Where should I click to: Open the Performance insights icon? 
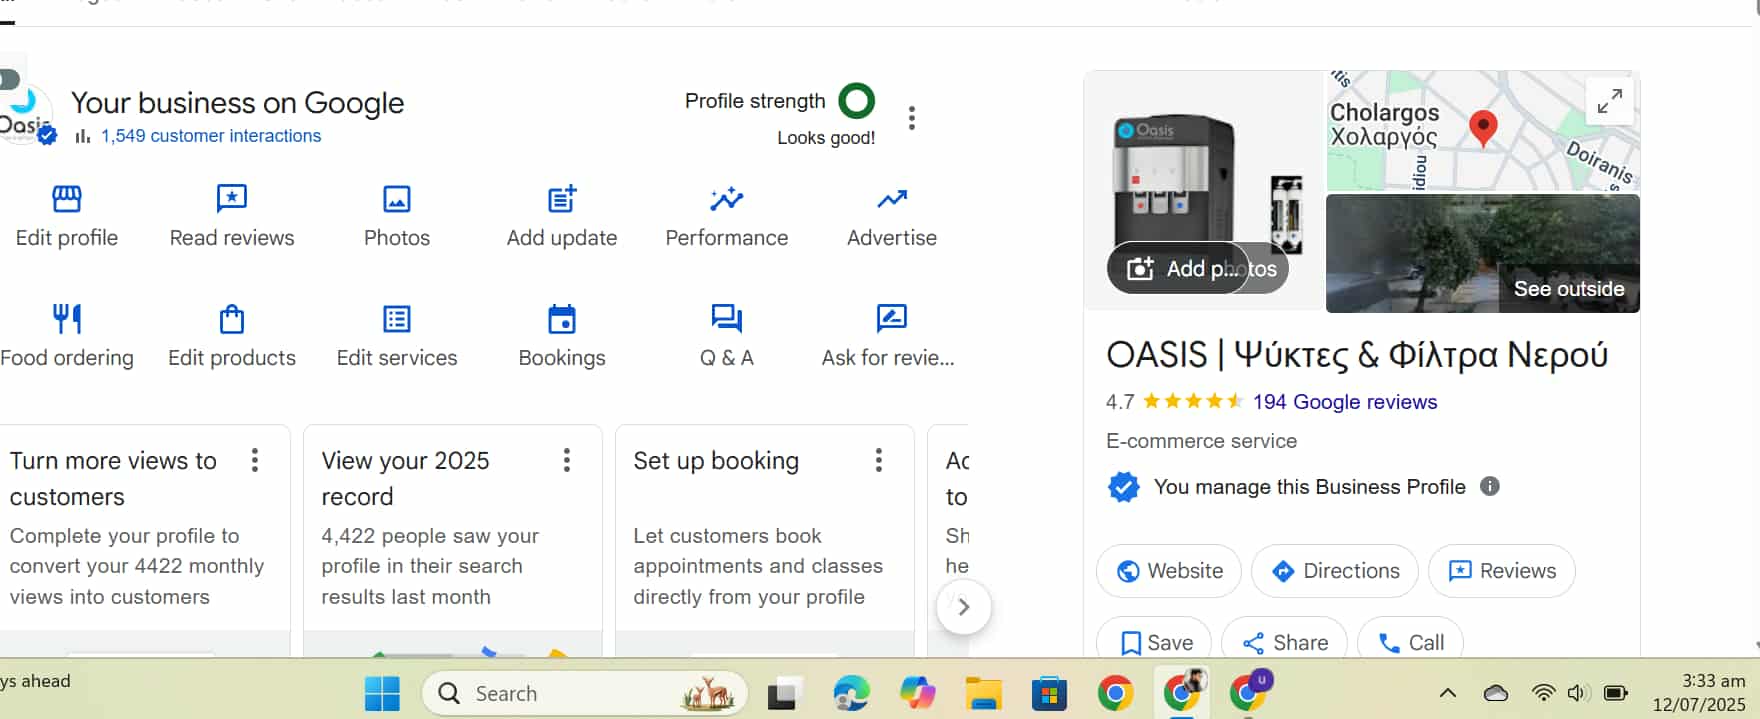[726, 200]
